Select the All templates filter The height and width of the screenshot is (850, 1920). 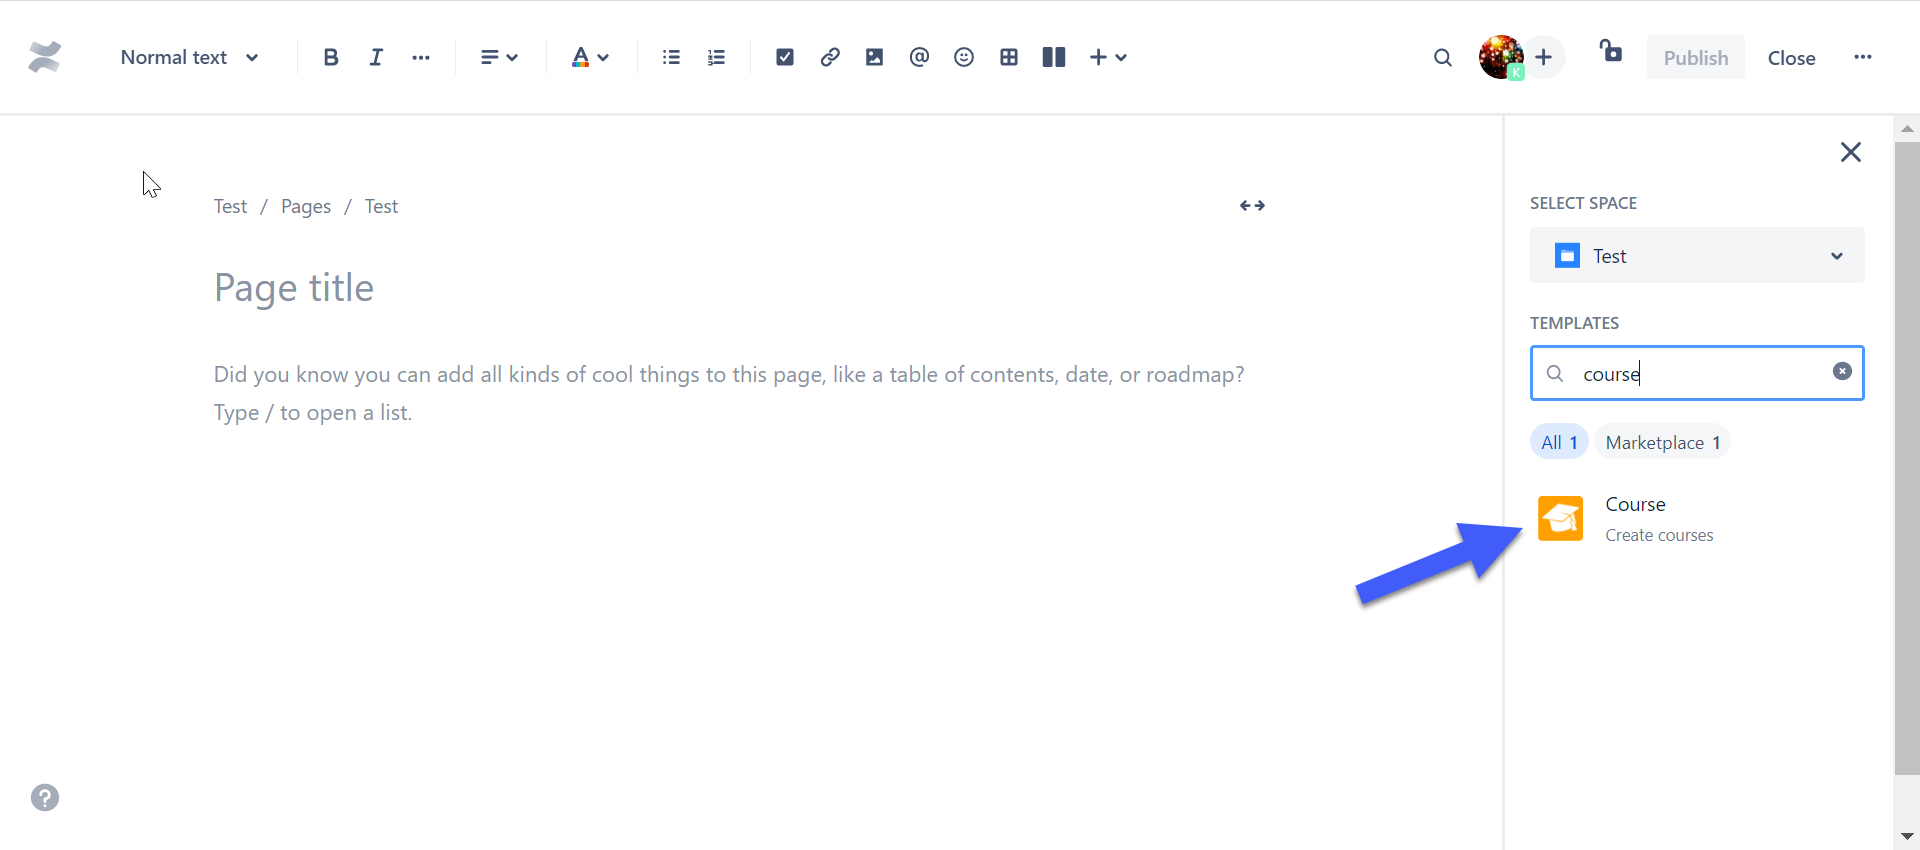[1558, 443]
